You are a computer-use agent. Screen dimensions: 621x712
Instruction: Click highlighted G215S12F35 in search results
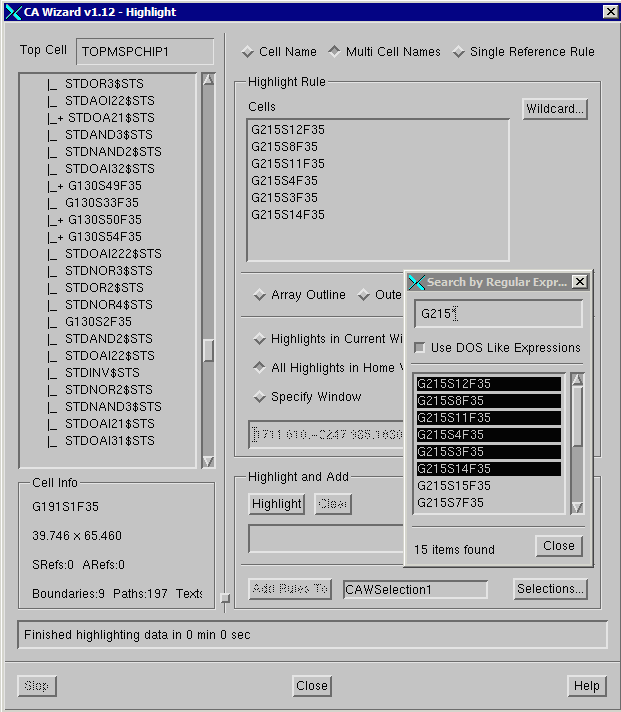[x=489, y=384]
